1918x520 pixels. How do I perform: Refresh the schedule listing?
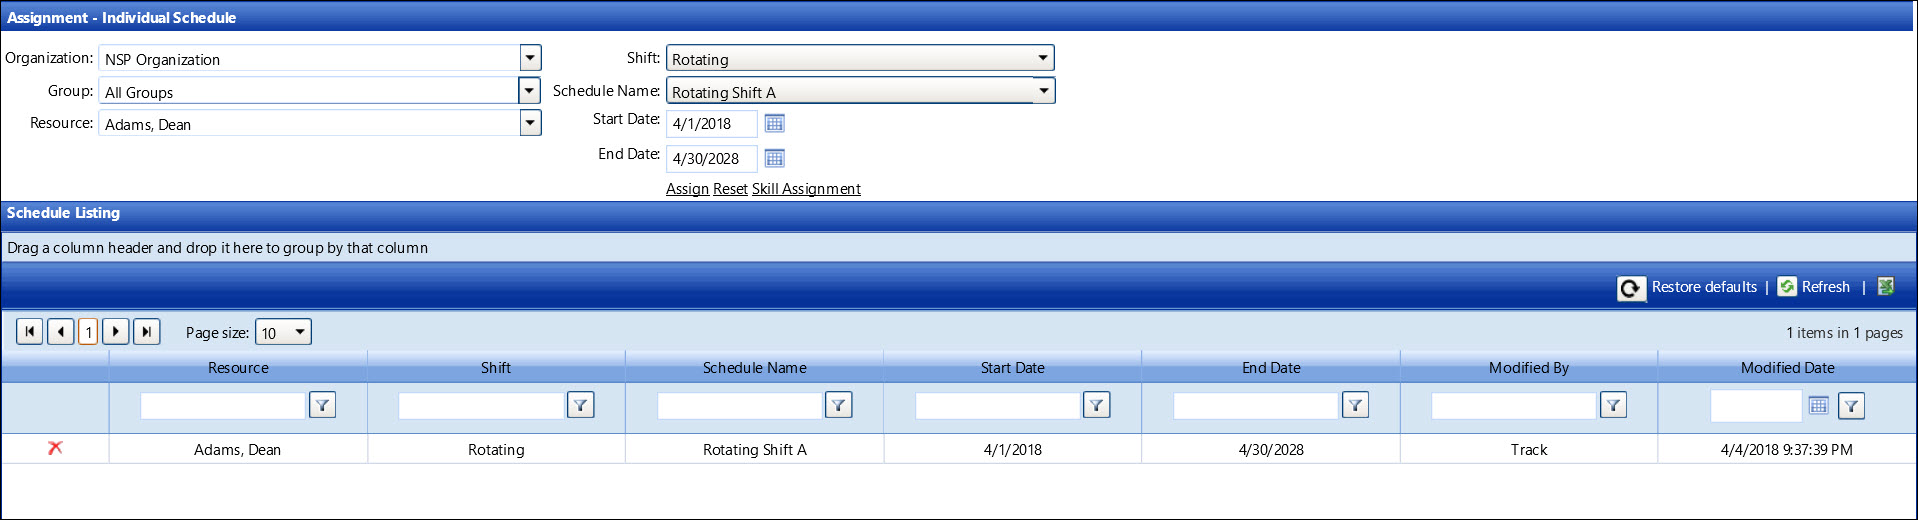coord(1814,287)
